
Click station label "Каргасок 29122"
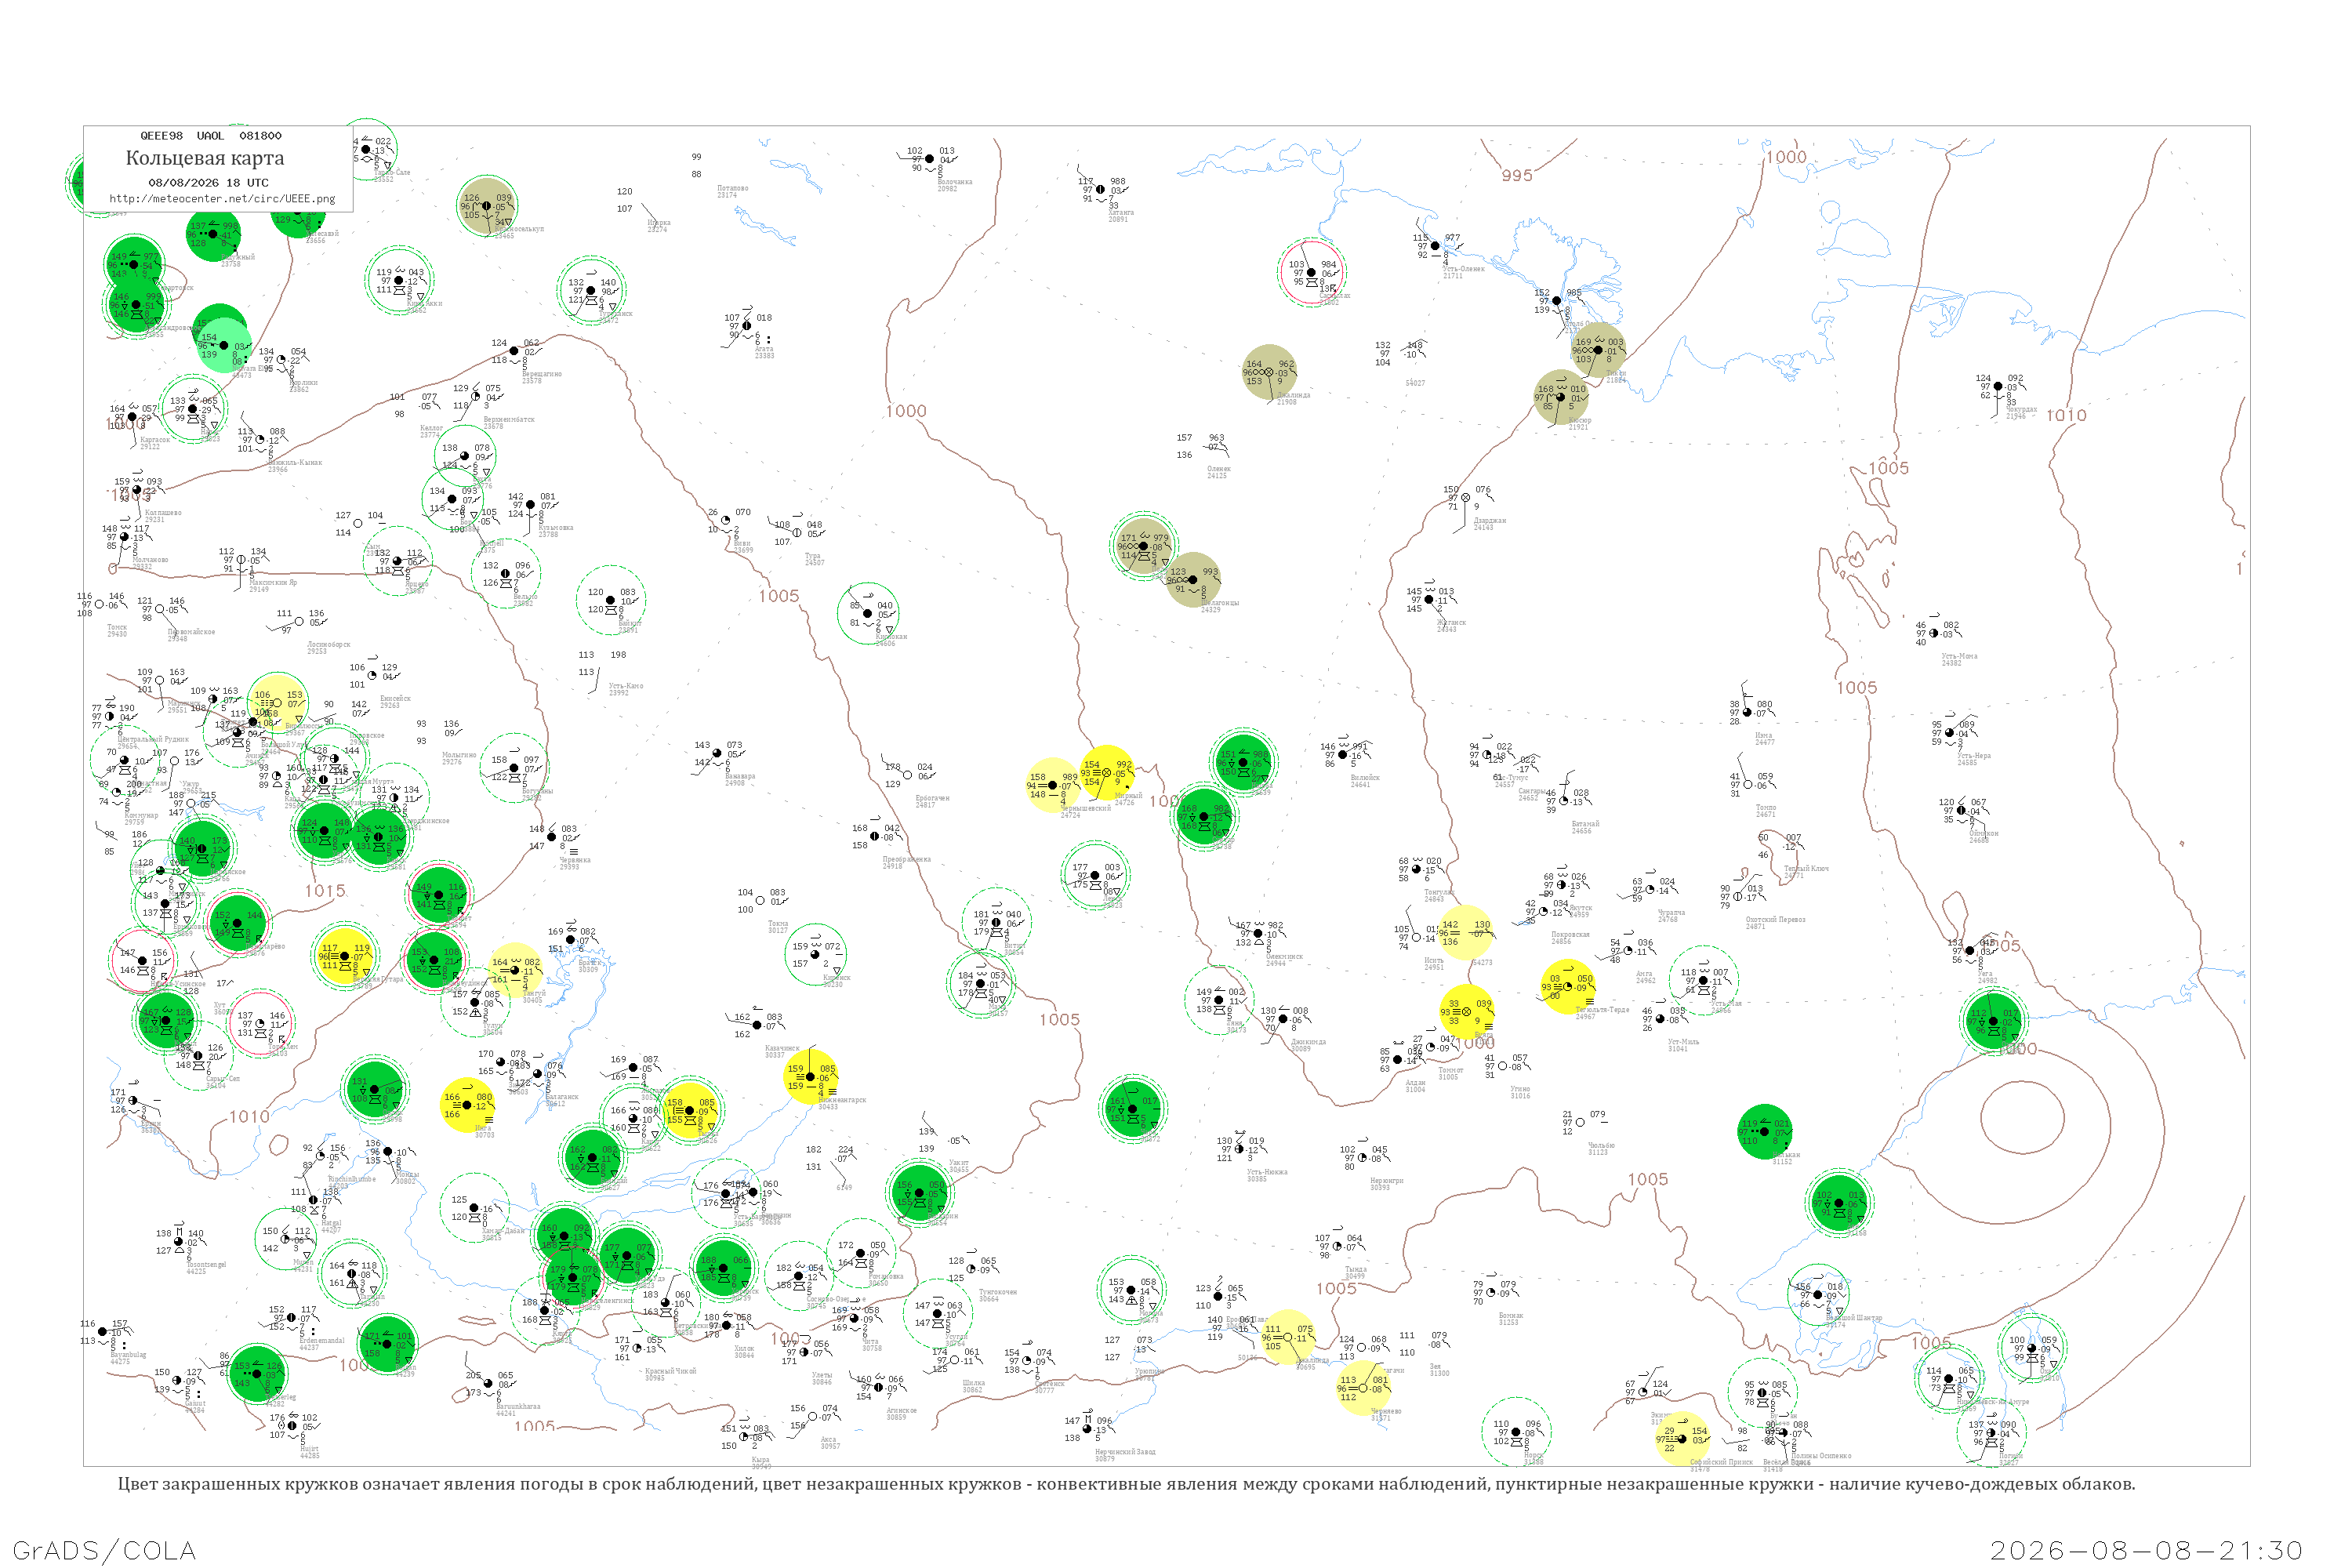(x=154, y=442)
